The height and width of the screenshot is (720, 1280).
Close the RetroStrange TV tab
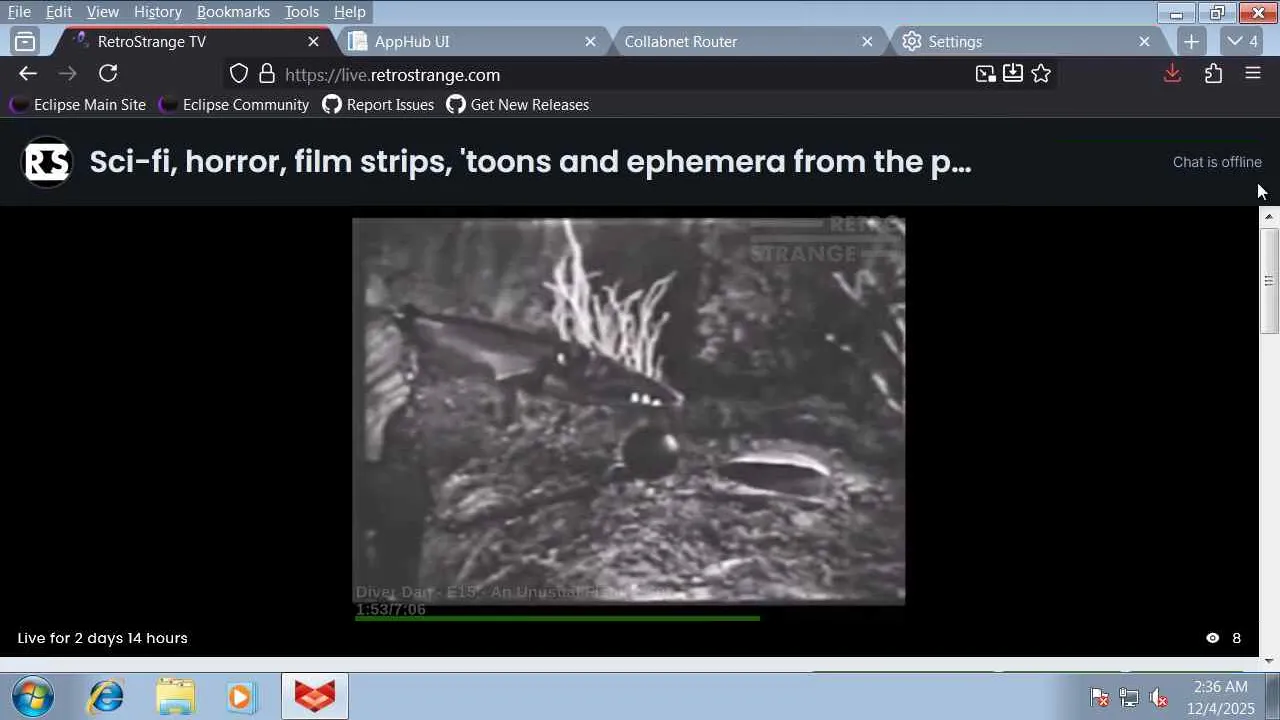[x=313, y=41]
